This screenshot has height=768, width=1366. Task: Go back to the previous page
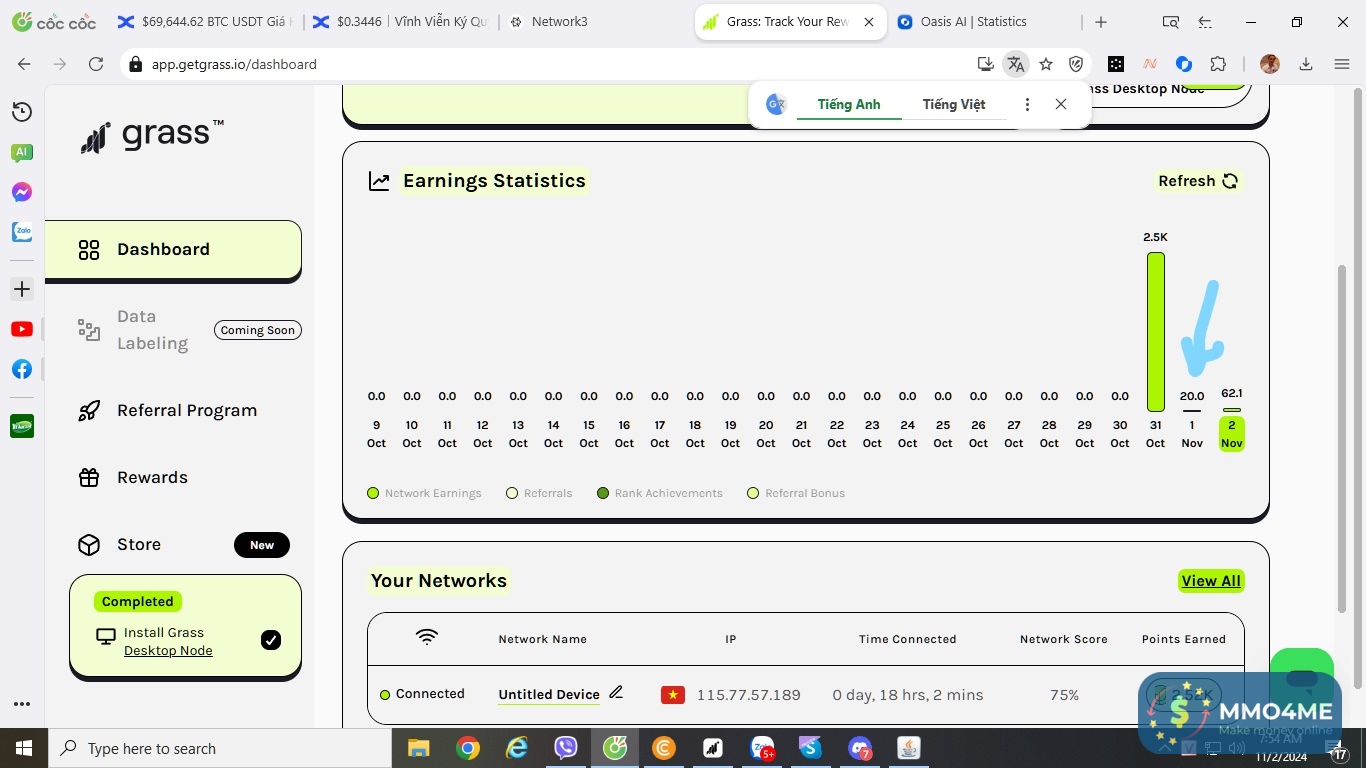(x=24, y=64)
